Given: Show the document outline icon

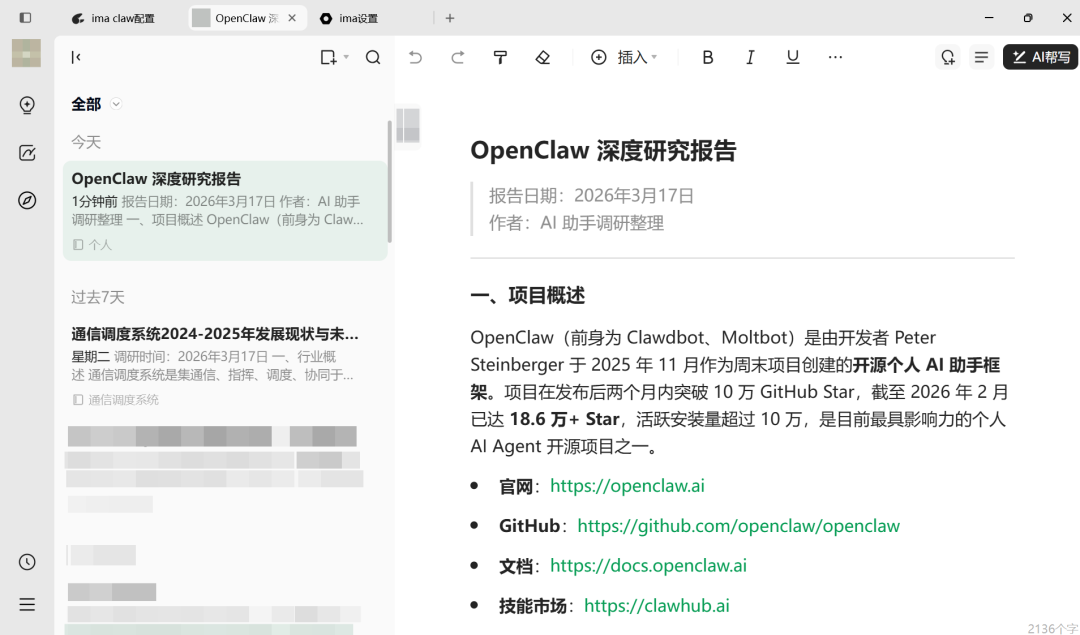Looking at the screenshot, I should point(982,57).
